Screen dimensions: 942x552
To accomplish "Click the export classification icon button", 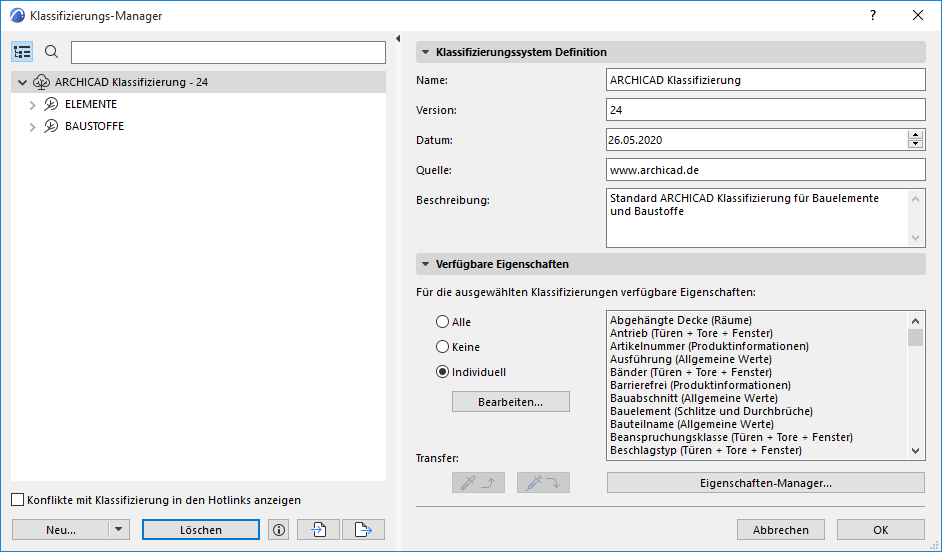I will click(363, 530).
